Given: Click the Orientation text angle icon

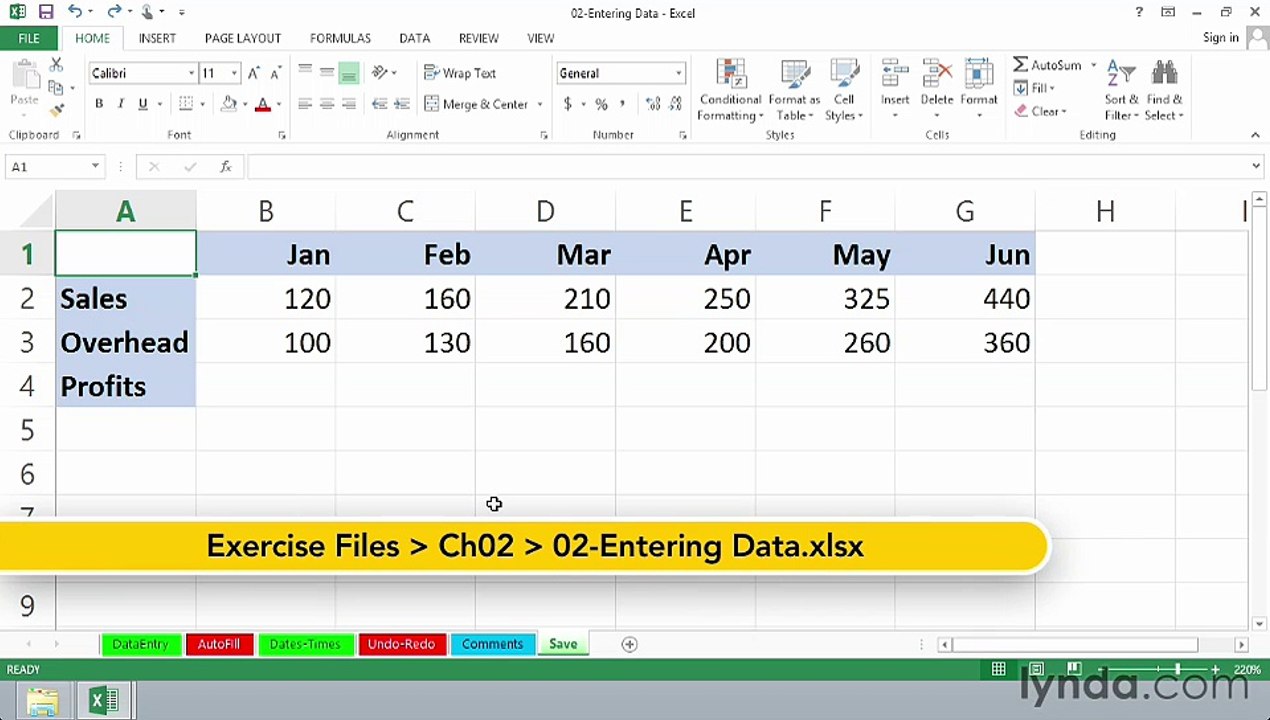Looking at the screenshot, I should click(x=380, y=72).
